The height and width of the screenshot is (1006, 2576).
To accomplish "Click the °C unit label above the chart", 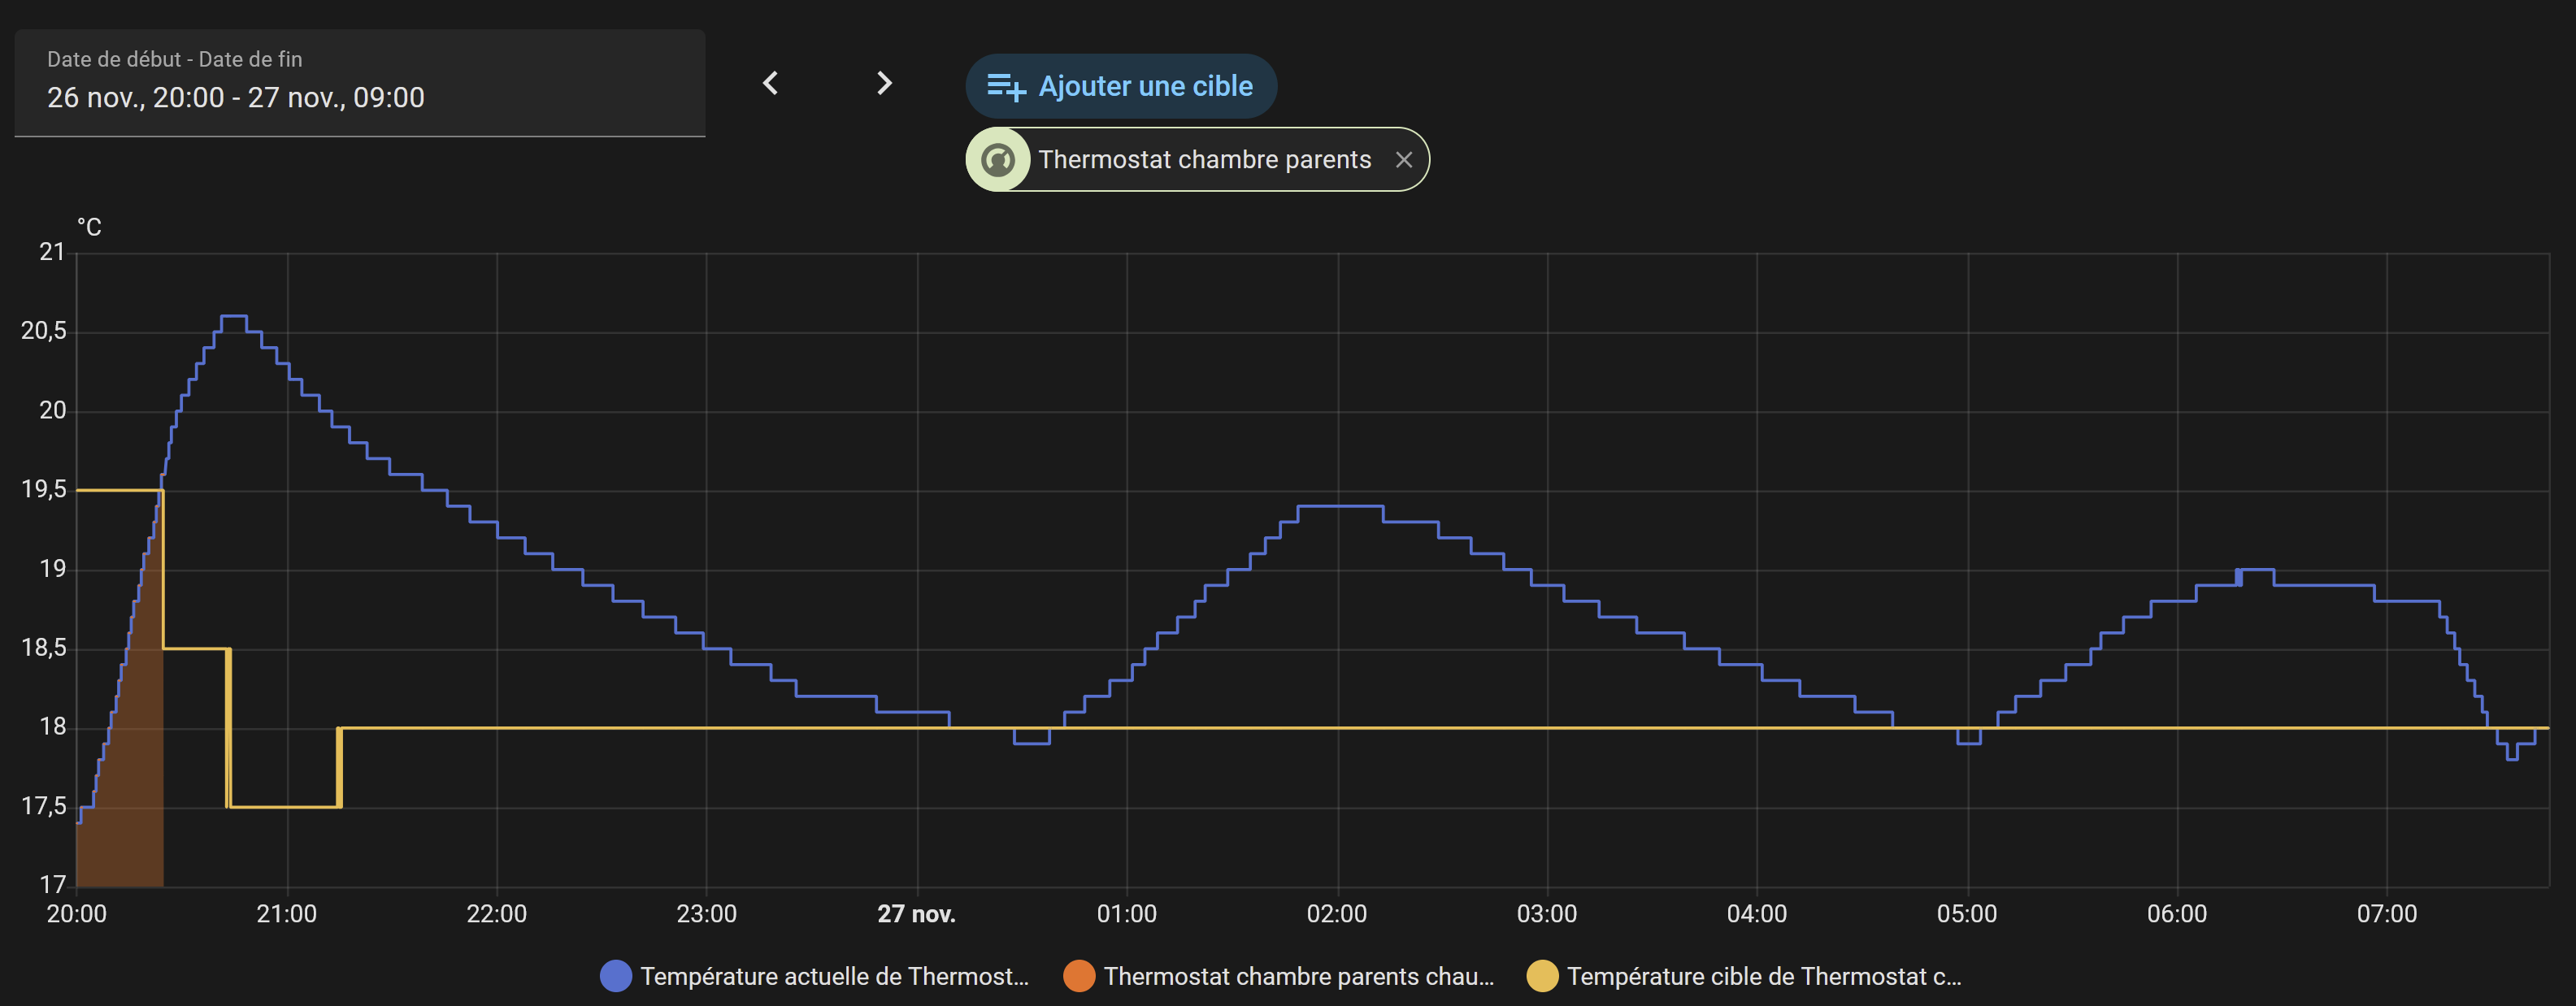I will tap(89, 228).
